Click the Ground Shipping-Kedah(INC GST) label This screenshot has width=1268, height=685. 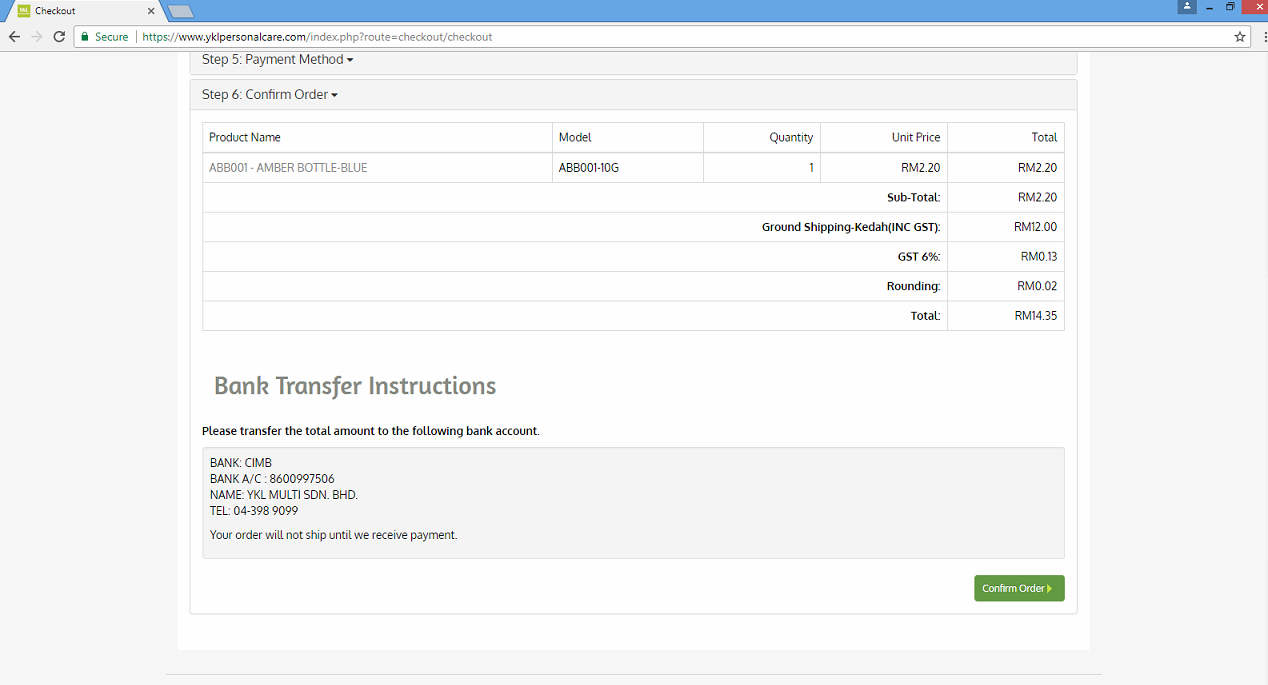coord(851,227)
